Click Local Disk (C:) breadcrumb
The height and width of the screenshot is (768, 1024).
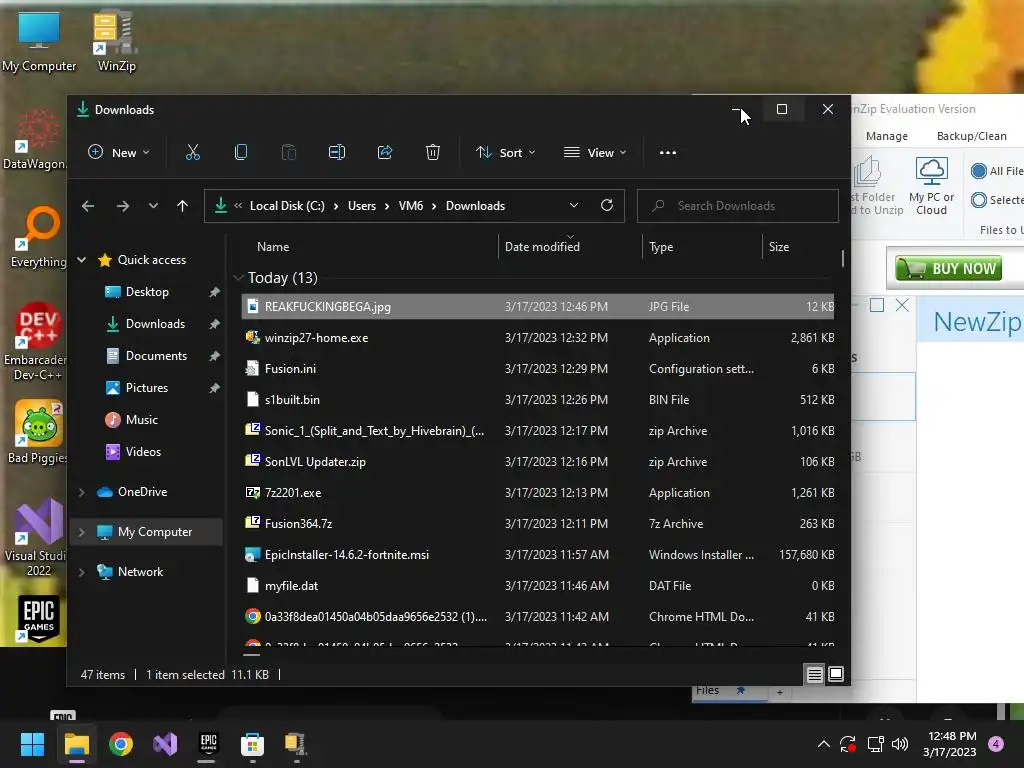[x=287, y=206]
